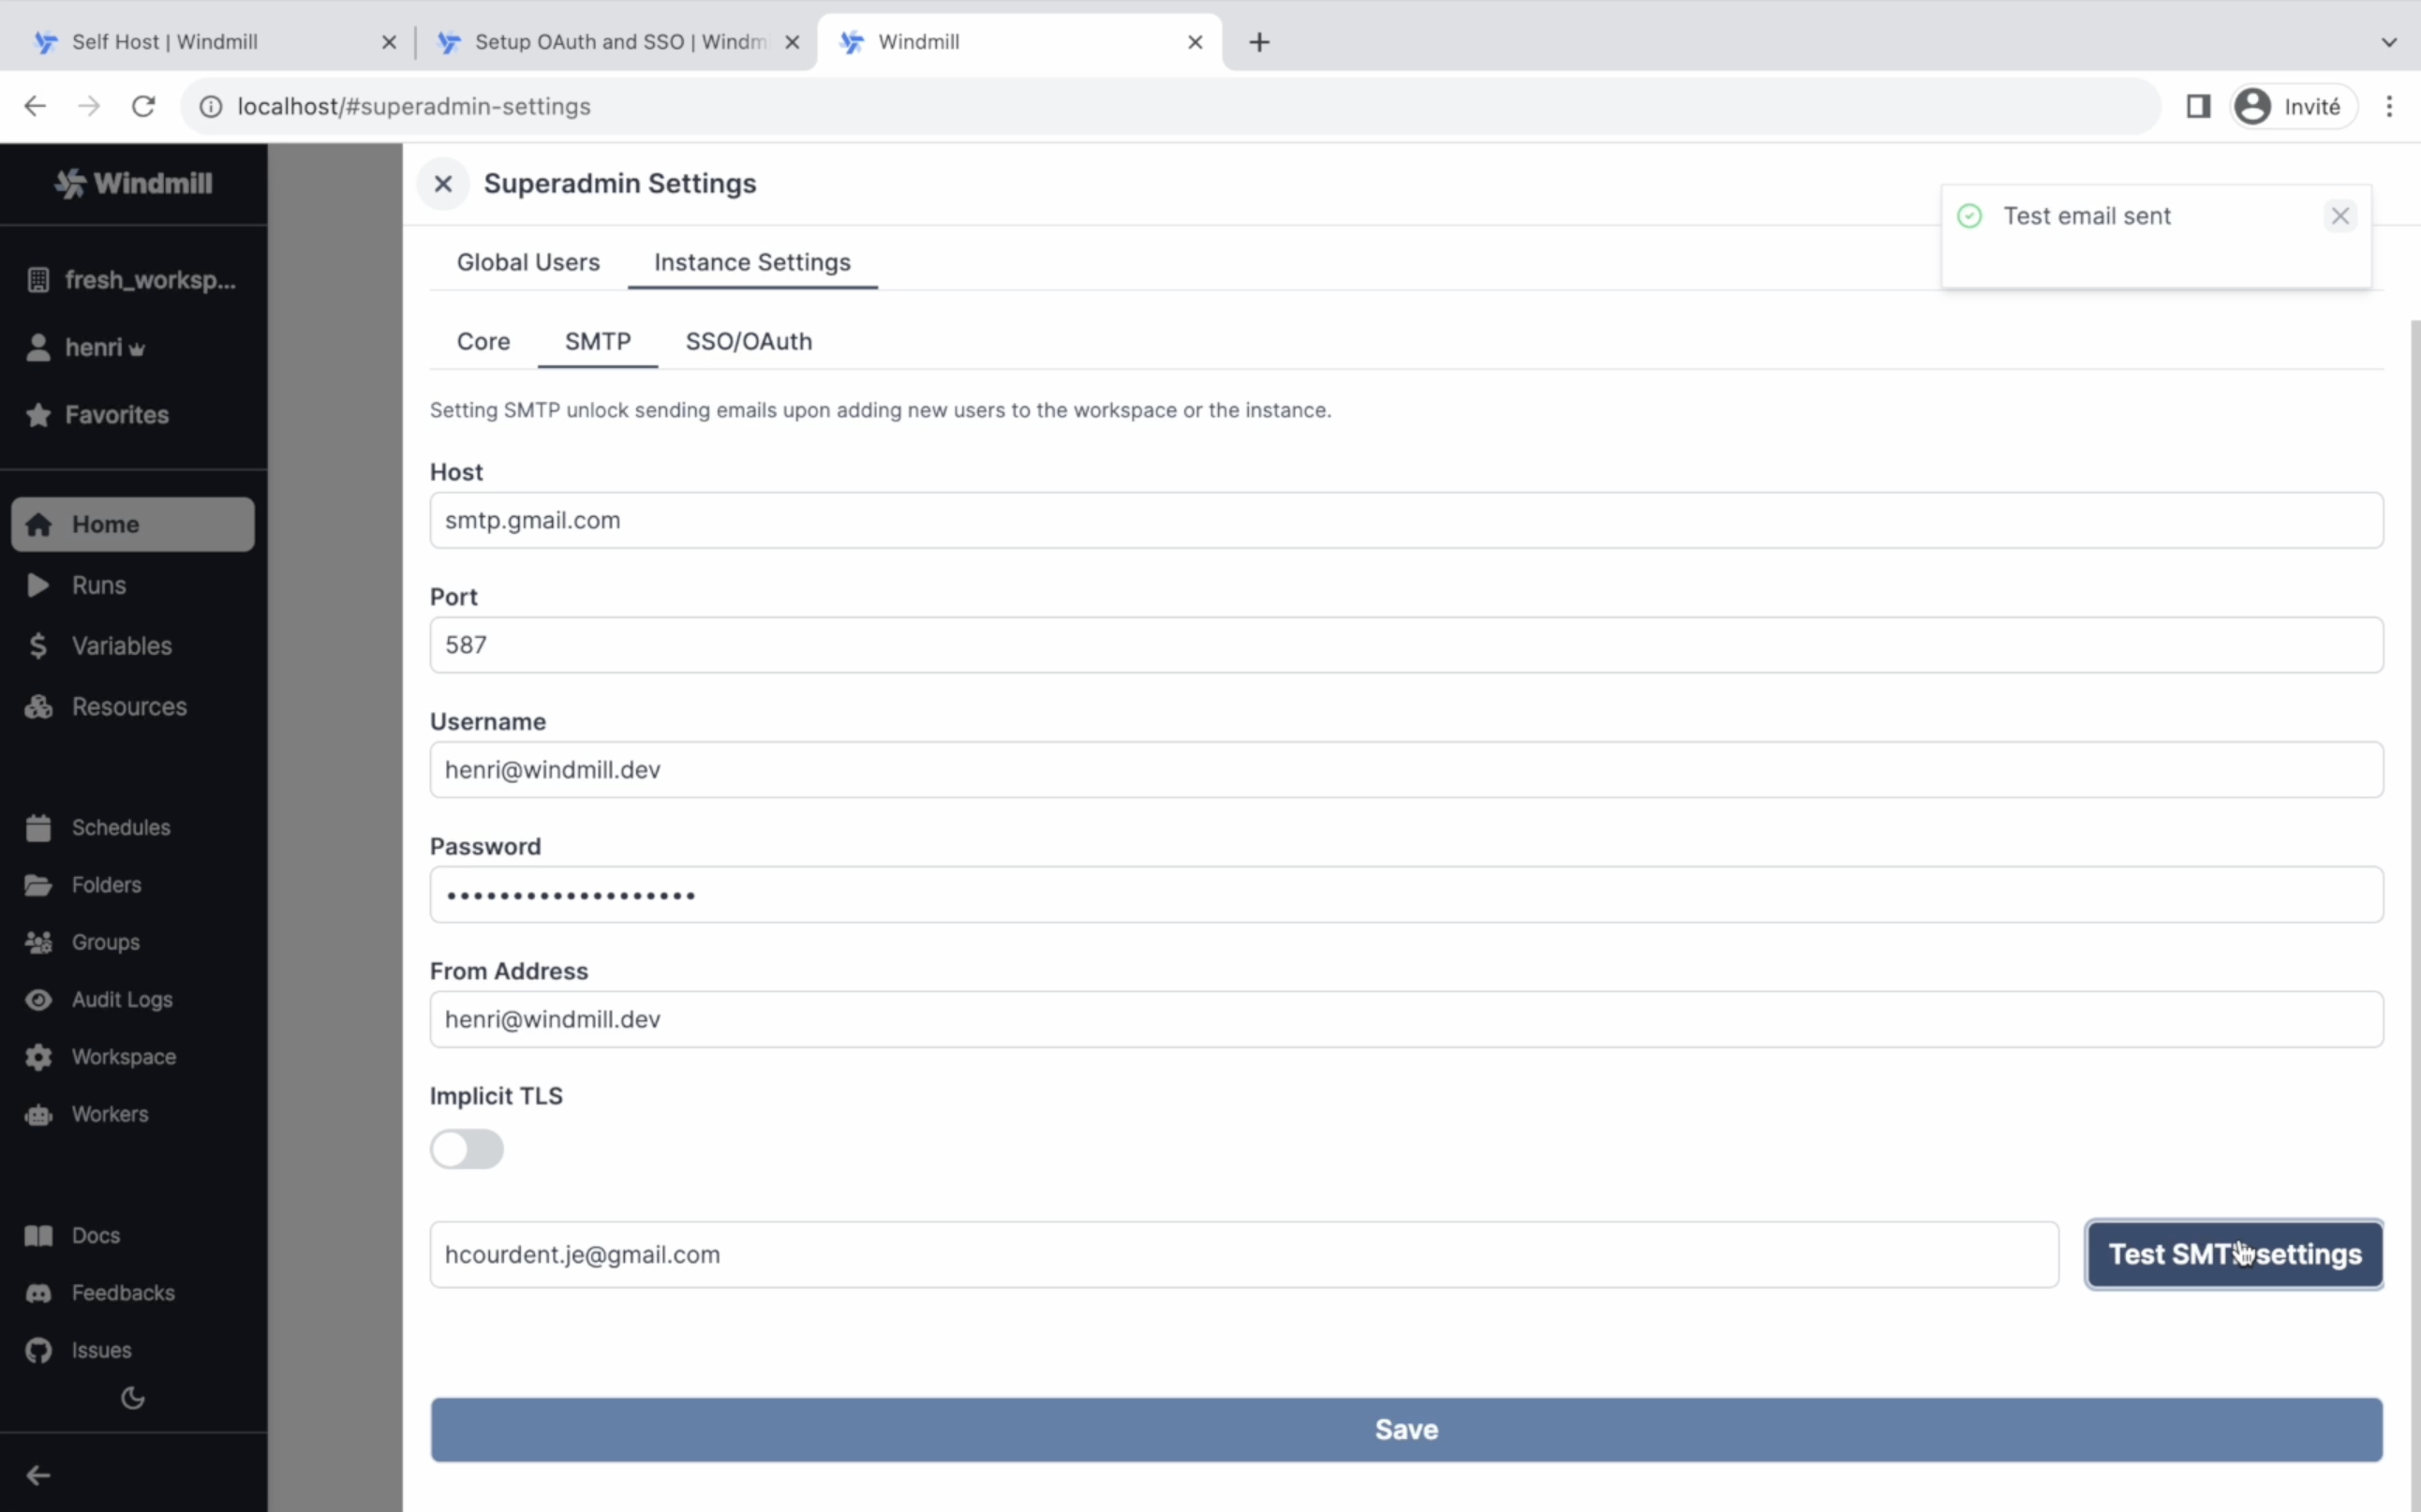Dismiss the Test email sent notification
Viewport: 2421px width, 1512px height.
point(2340,216)
